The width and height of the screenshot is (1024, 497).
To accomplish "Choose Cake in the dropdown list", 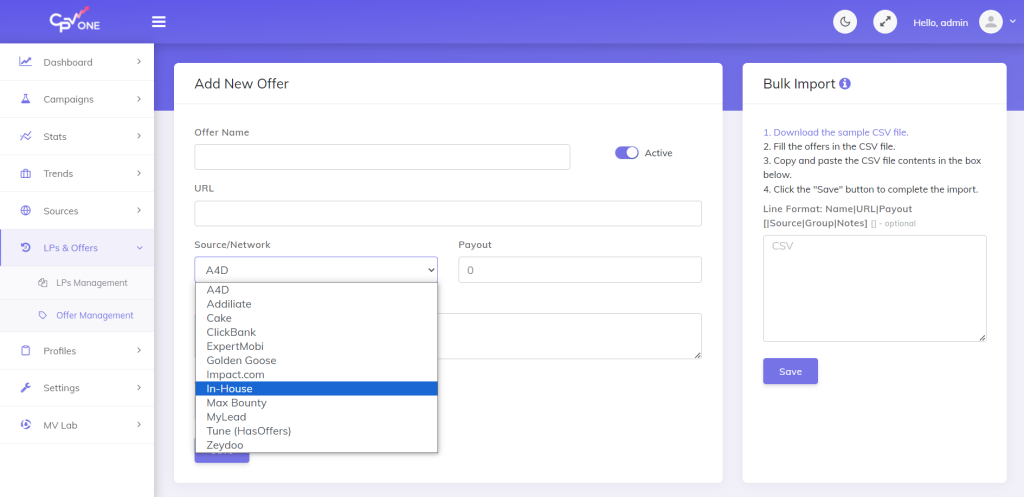I will (x=316, y=318).
